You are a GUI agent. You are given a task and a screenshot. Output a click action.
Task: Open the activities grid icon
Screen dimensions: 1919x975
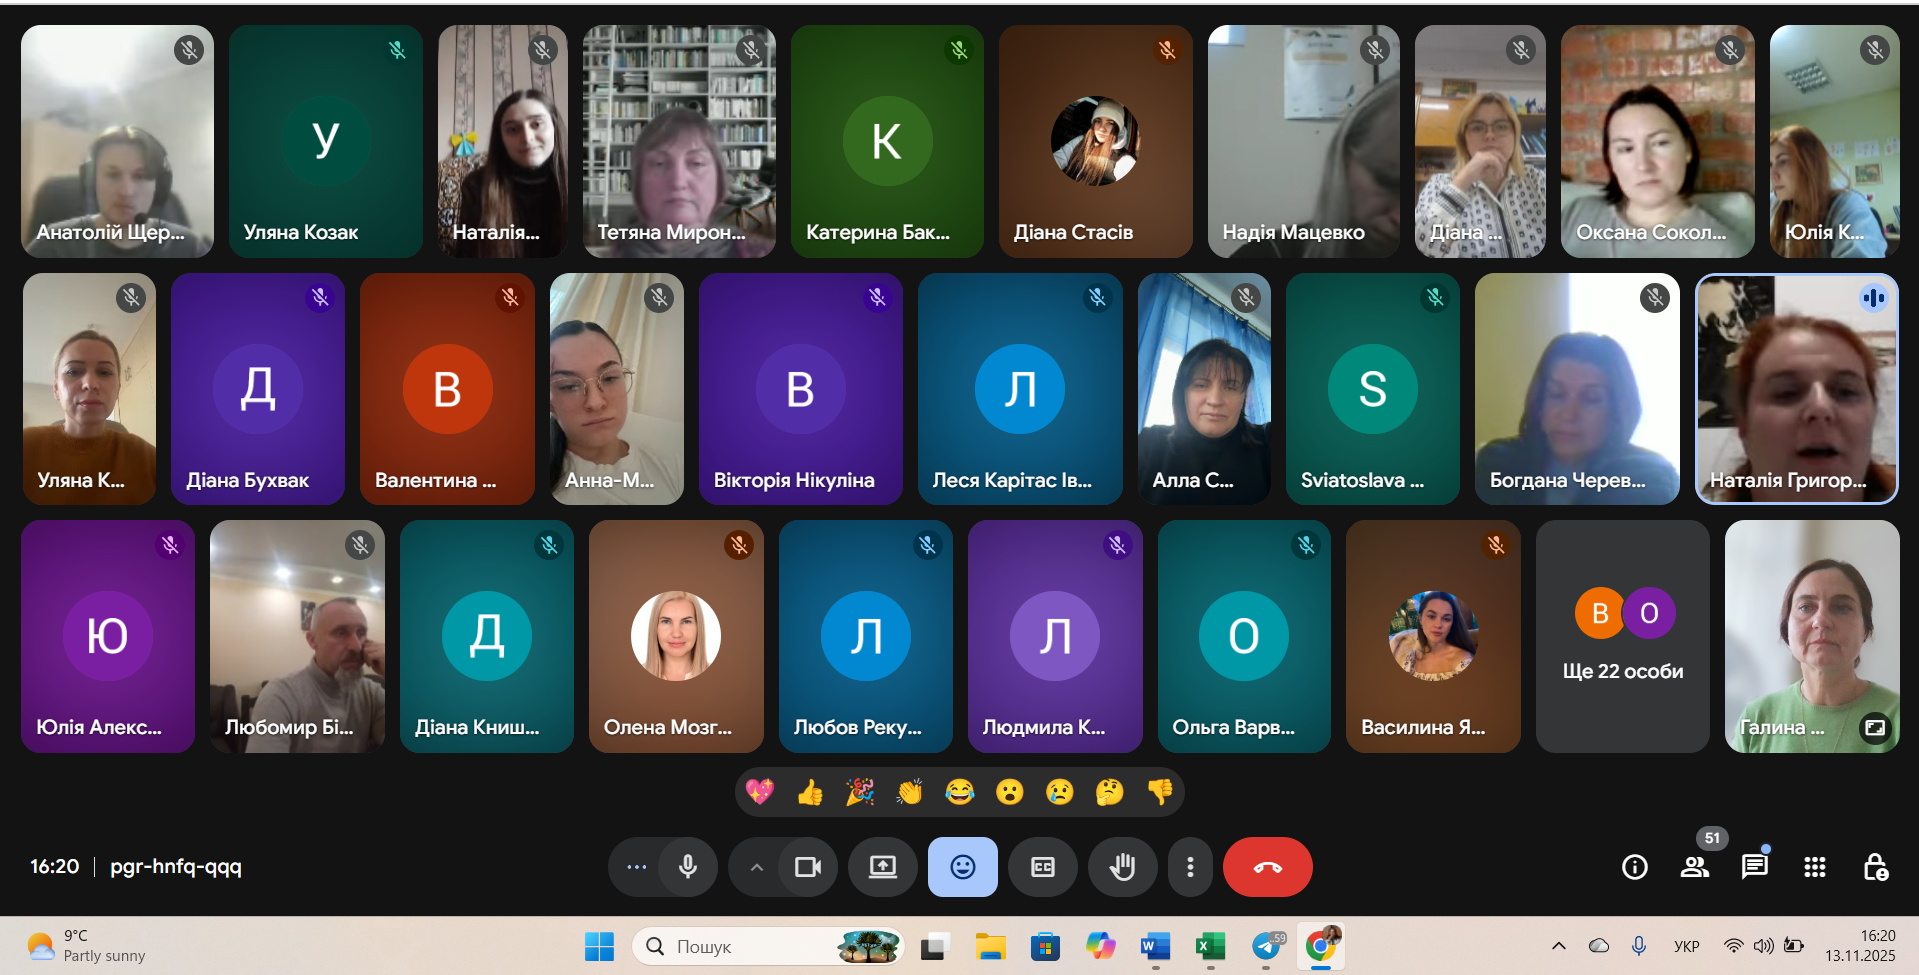pyautogui.click(x=1814, y=867)
